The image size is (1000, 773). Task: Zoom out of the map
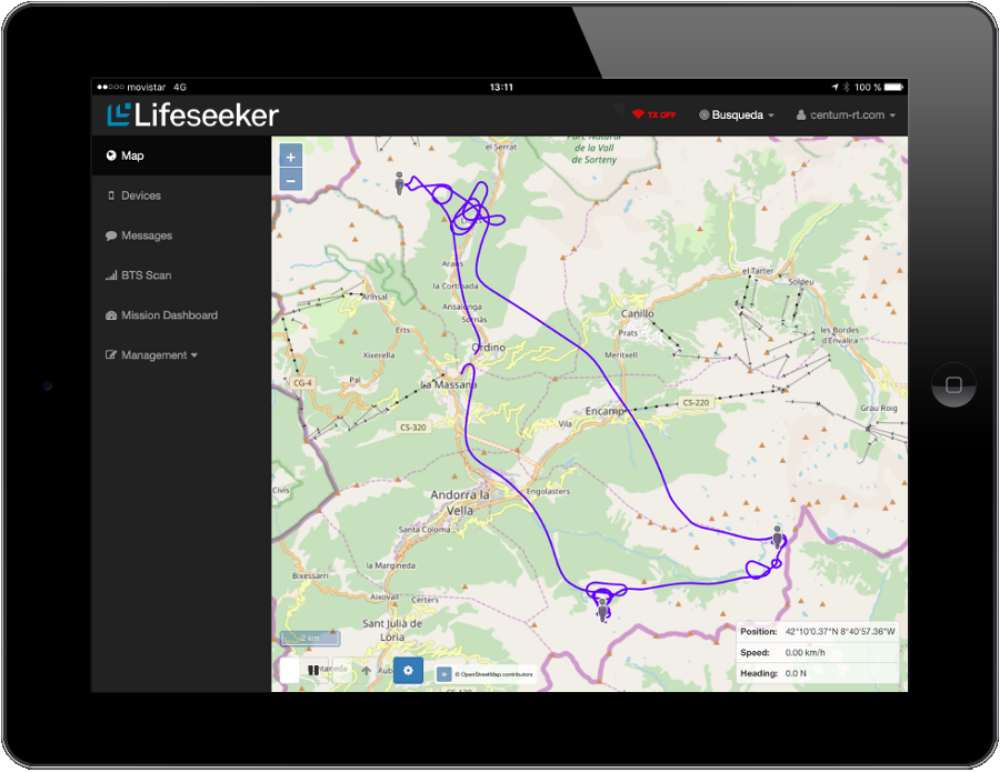[x=290, y=180]
